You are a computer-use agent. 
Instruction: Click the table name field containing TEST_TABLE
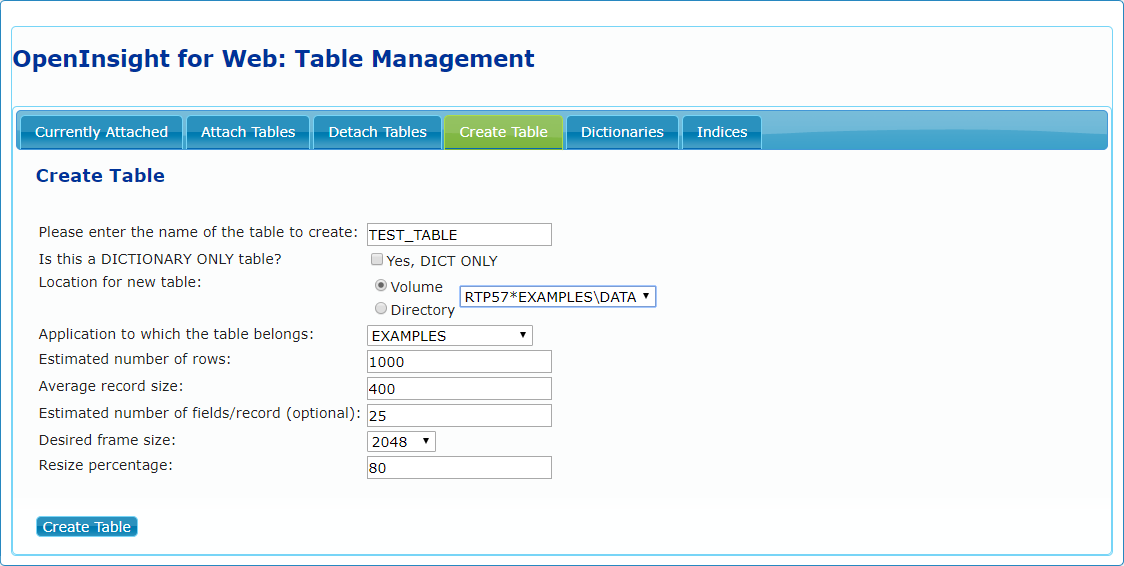(x=459, y=234)
